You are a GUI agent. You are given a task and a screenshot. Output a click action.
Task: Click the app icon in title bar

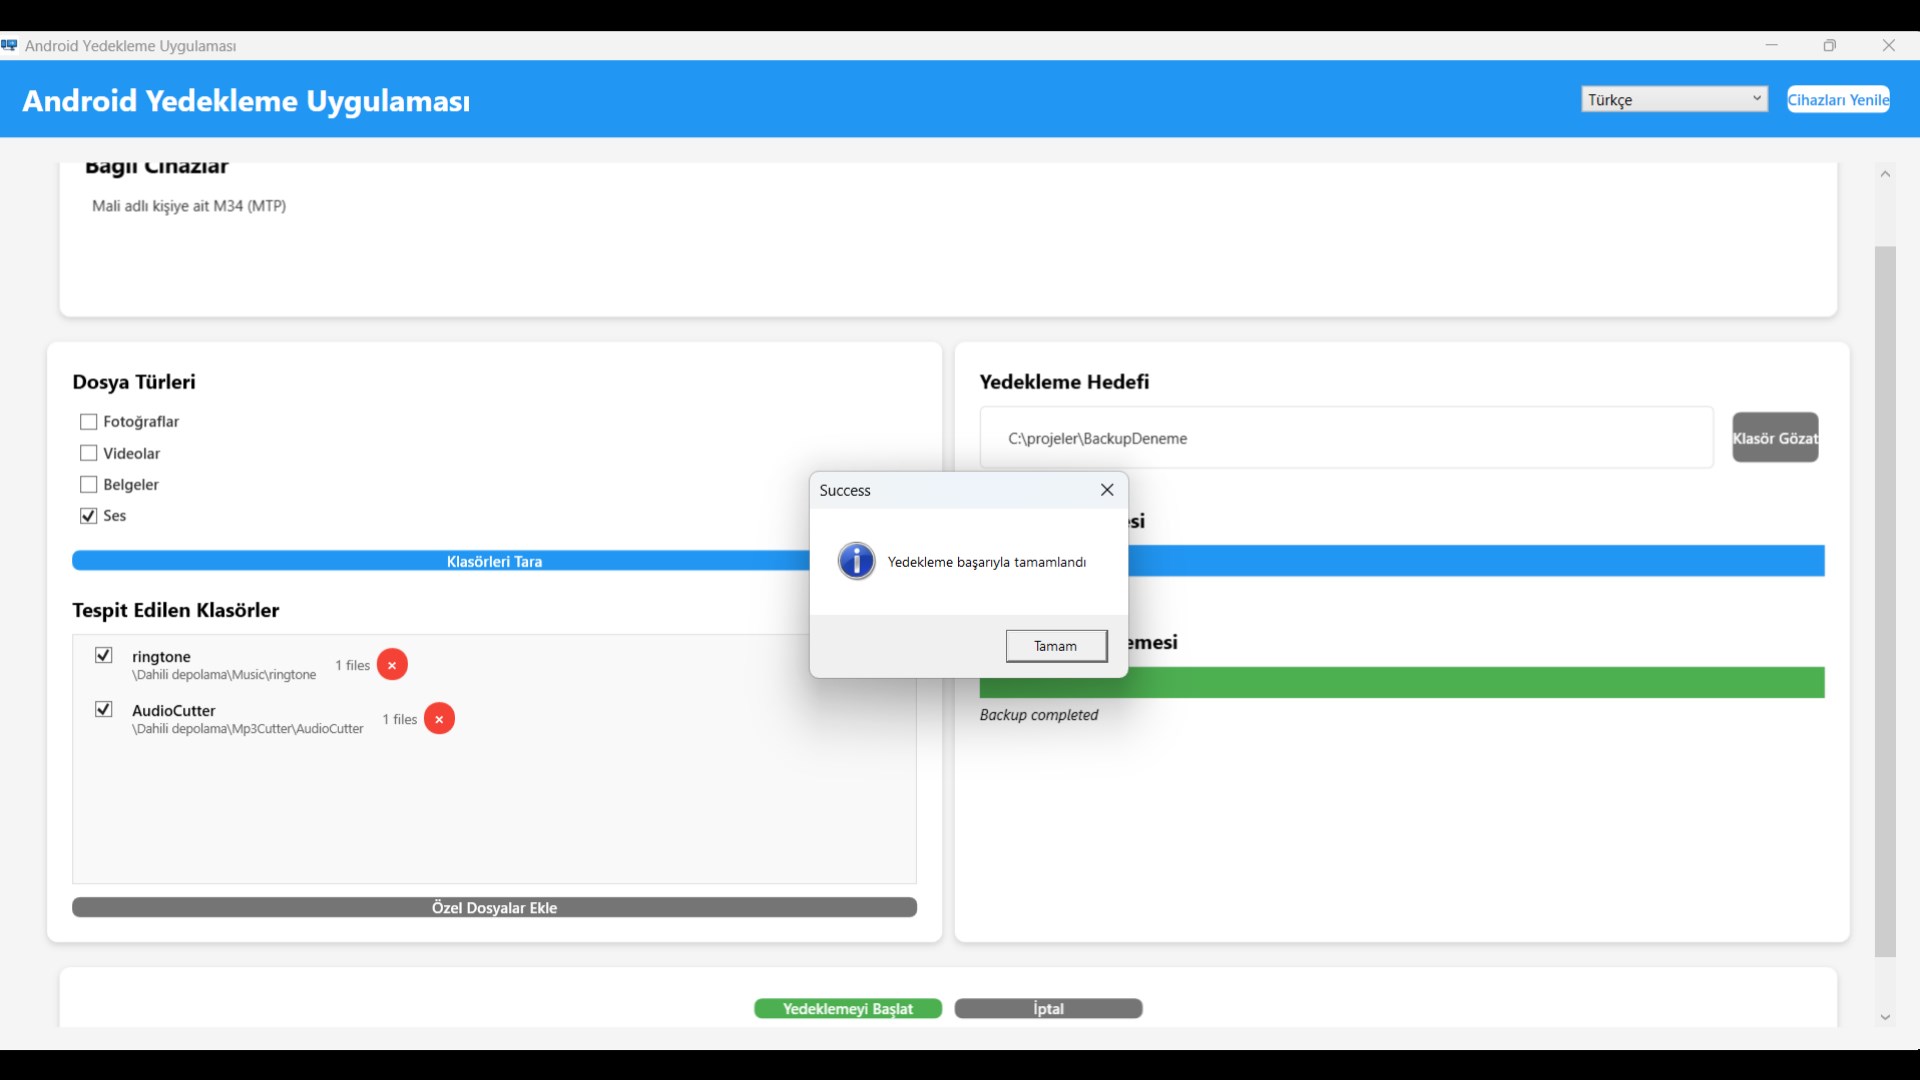click(x=10, y=46)
